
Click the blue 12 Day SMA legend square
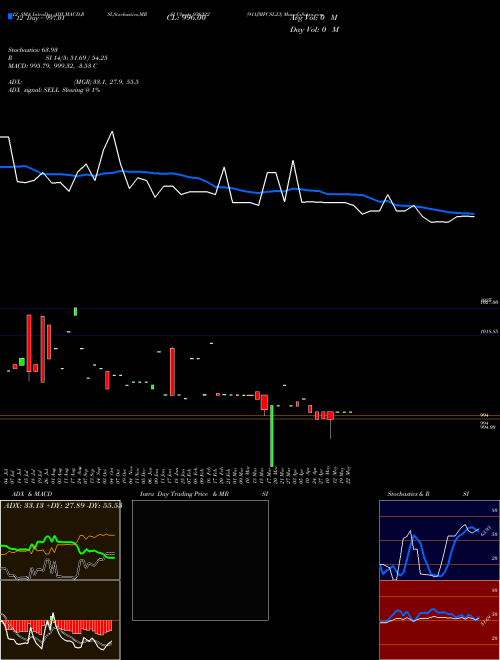tap(10, 17)
